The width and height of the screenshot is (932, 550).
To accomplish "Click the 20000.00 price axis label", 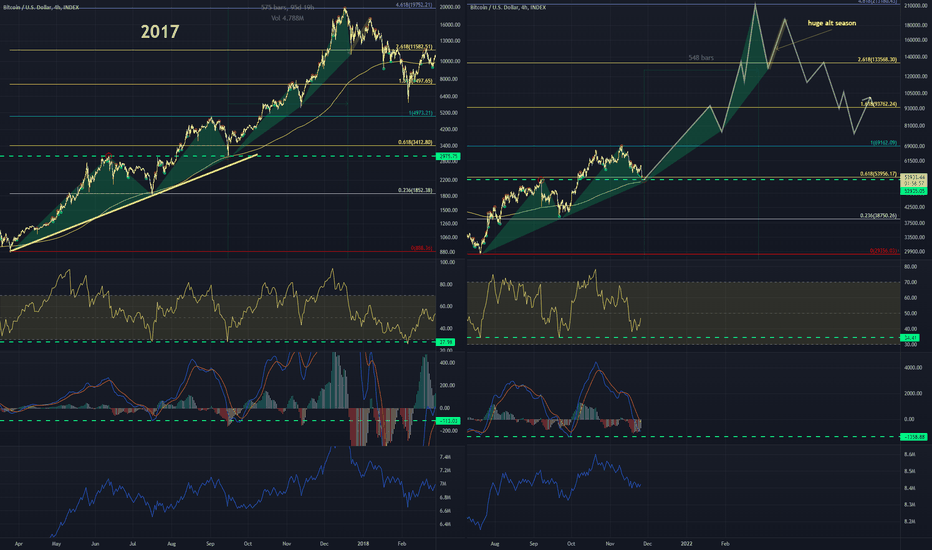I will point(450,7).
